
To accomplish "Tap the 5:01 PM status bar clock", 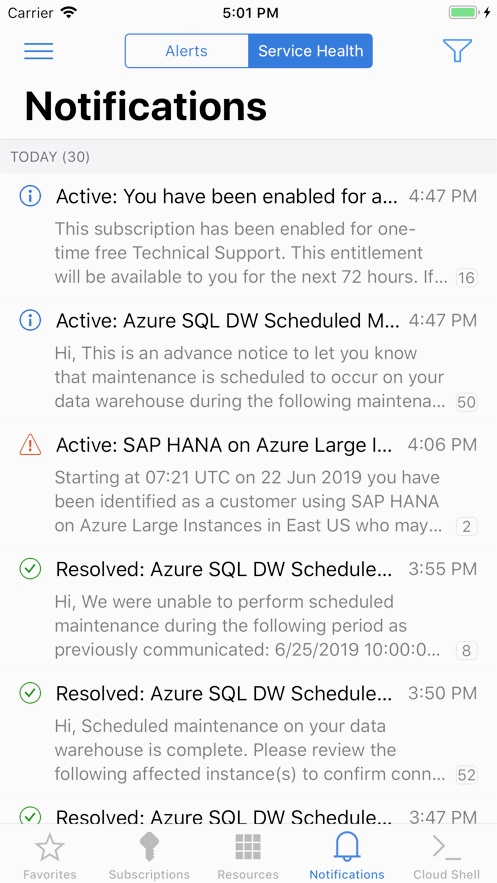I will coord(250,13).
